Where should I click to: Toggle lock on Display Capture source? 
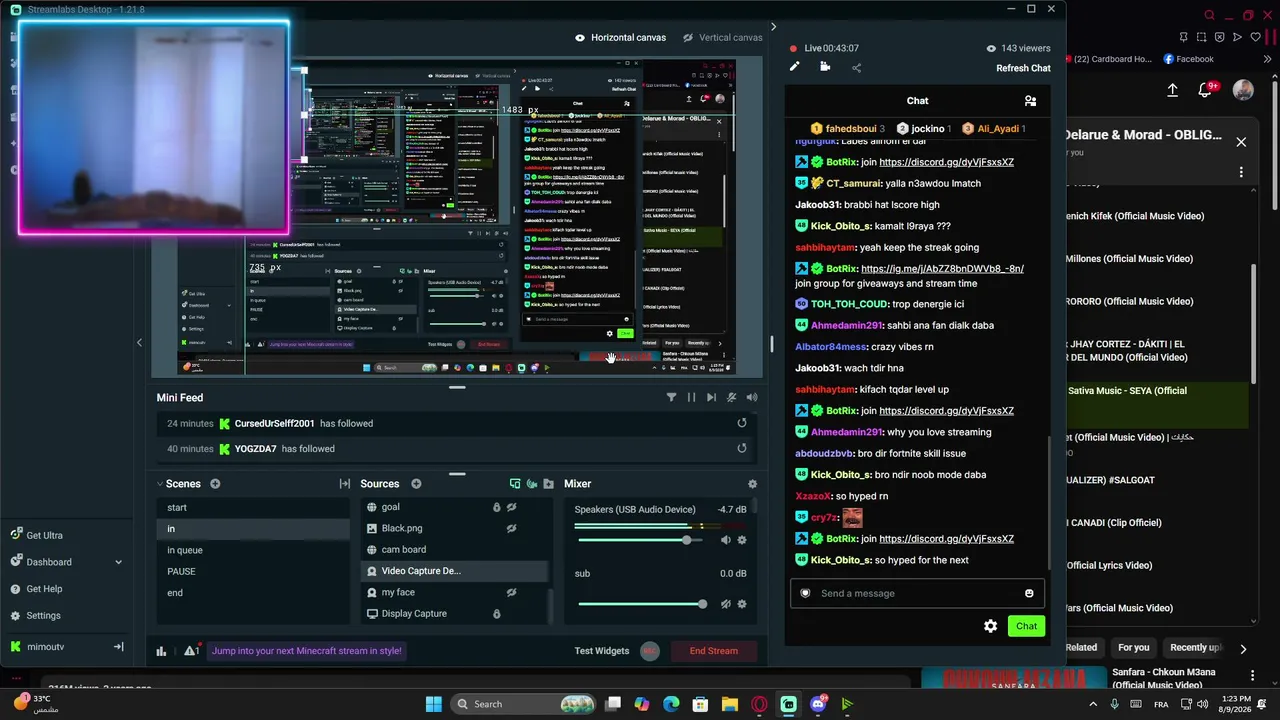[x=496, y=614]
